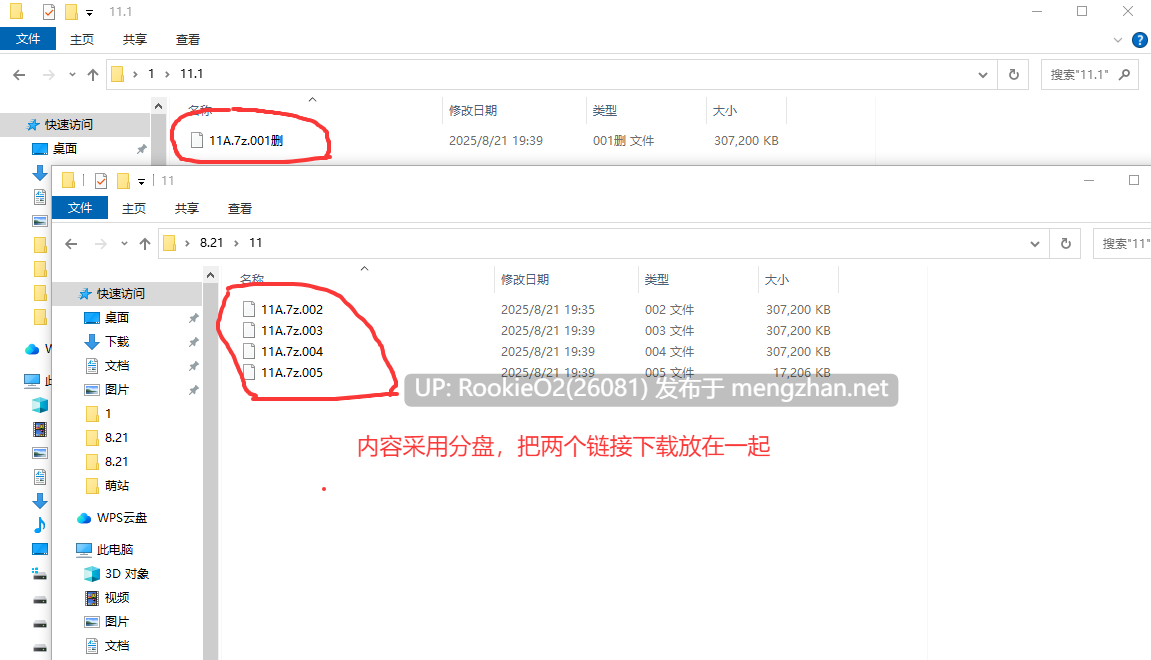The image size is (1151, 660).
Task: Go up one level in 11 window
Action: 145,244
